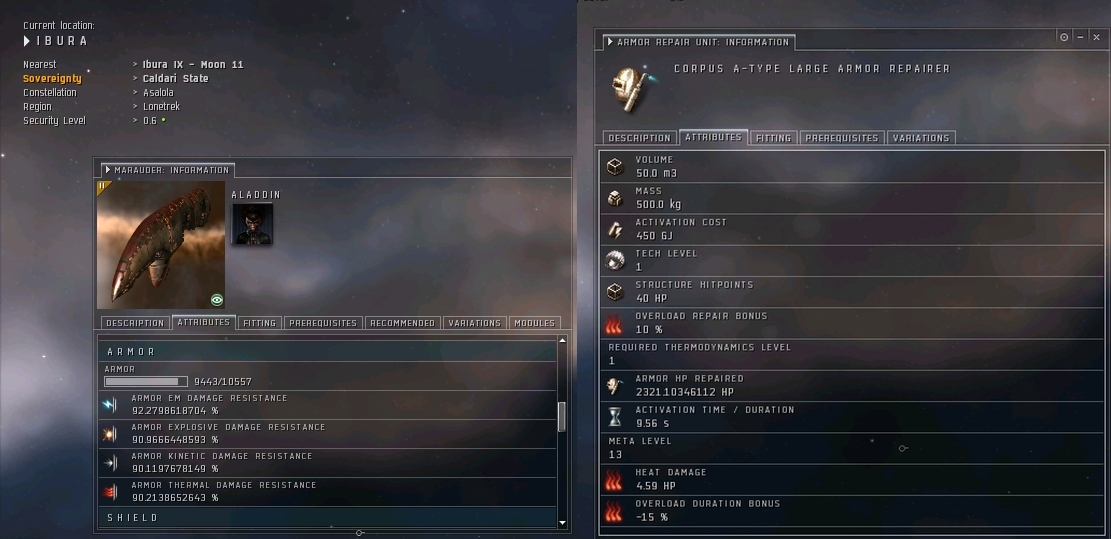Image resolution: width=1111 pixels, height=539 pixels.
Task: Click the Overload Repair Bonus flame icon
Action: click(614, 324)
